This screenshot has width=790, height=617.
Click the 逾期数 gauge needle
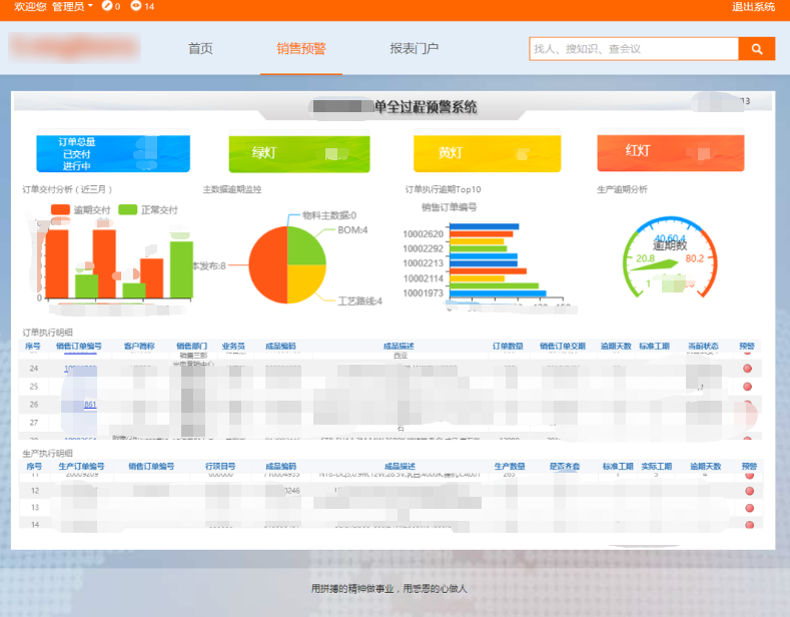[x=655, y=265]
